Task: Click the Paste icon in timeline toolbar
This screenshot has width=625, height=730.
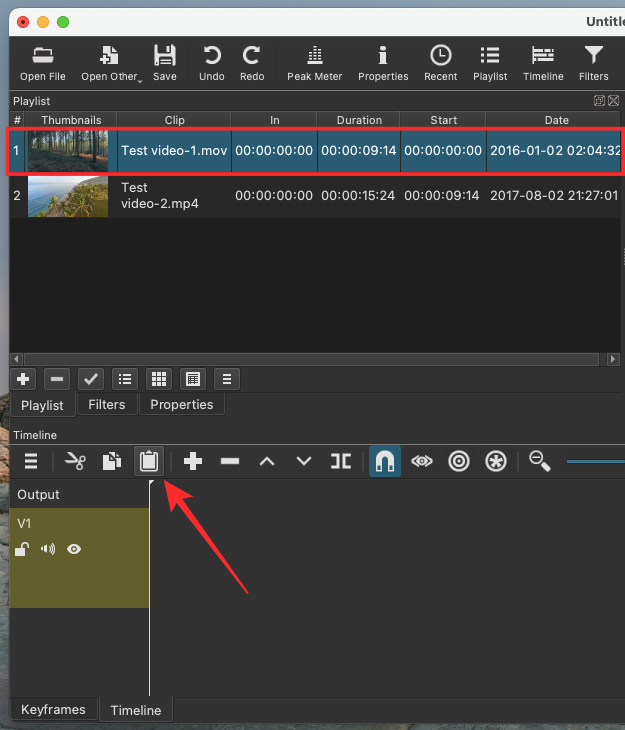Action: coord(149,461)
